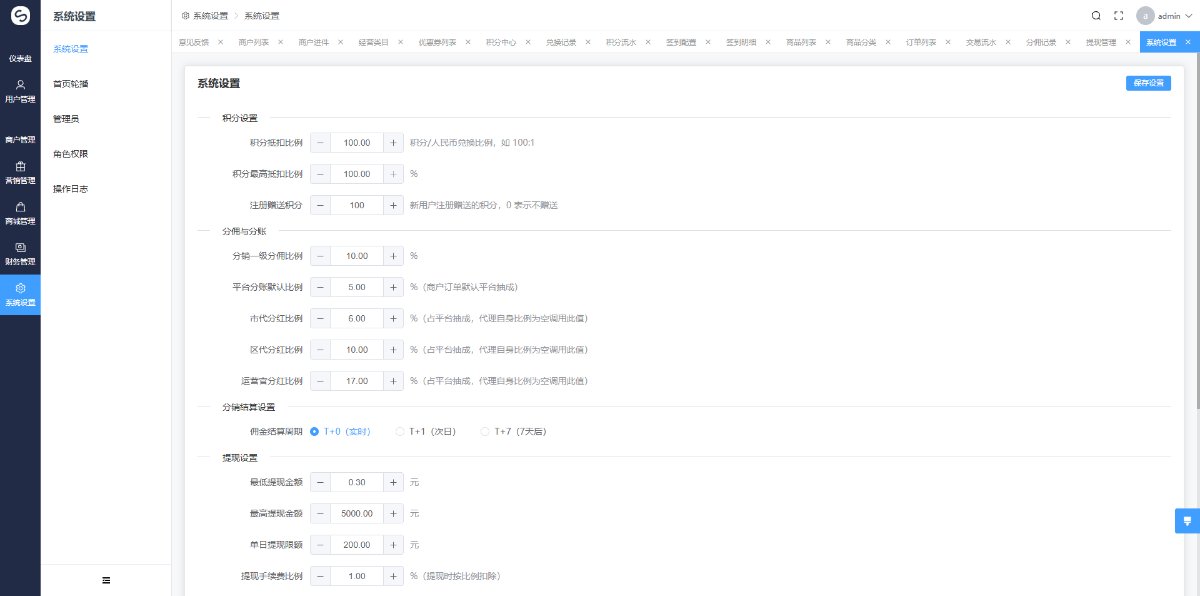Decrease 积分最高抵扣比例 with the minus button

pos(320,174)
